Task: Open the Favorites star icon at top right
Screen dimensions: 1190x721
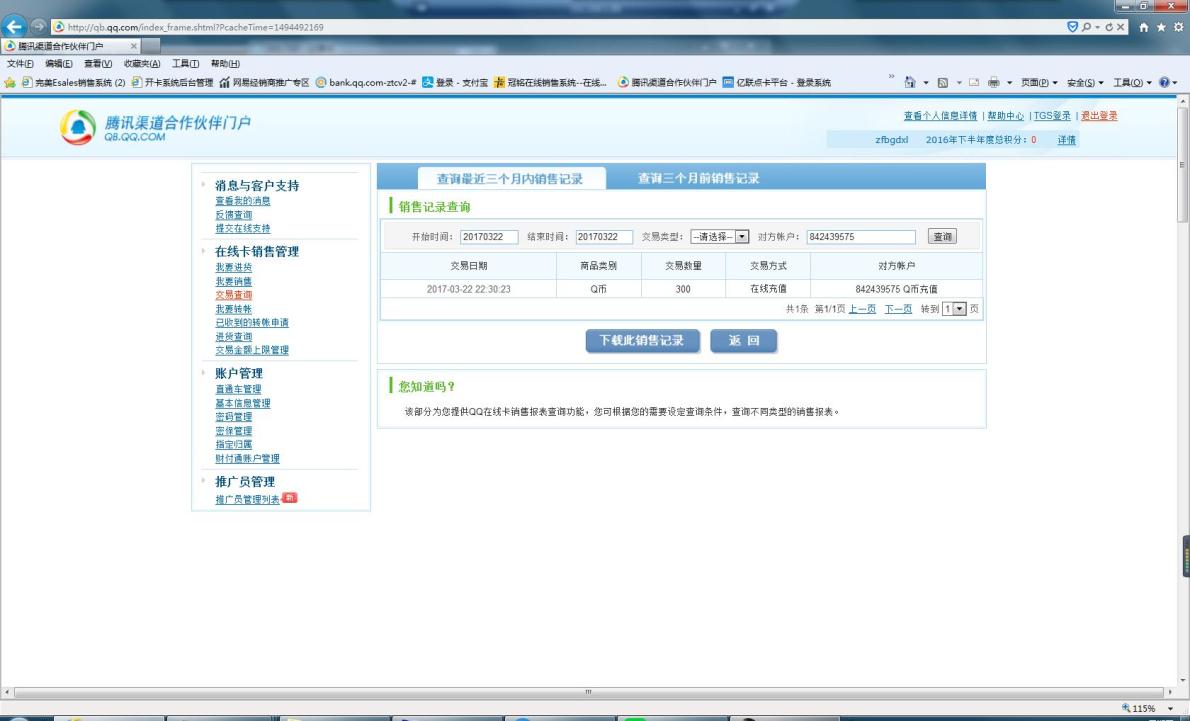Action: [x=1161, y=27]
